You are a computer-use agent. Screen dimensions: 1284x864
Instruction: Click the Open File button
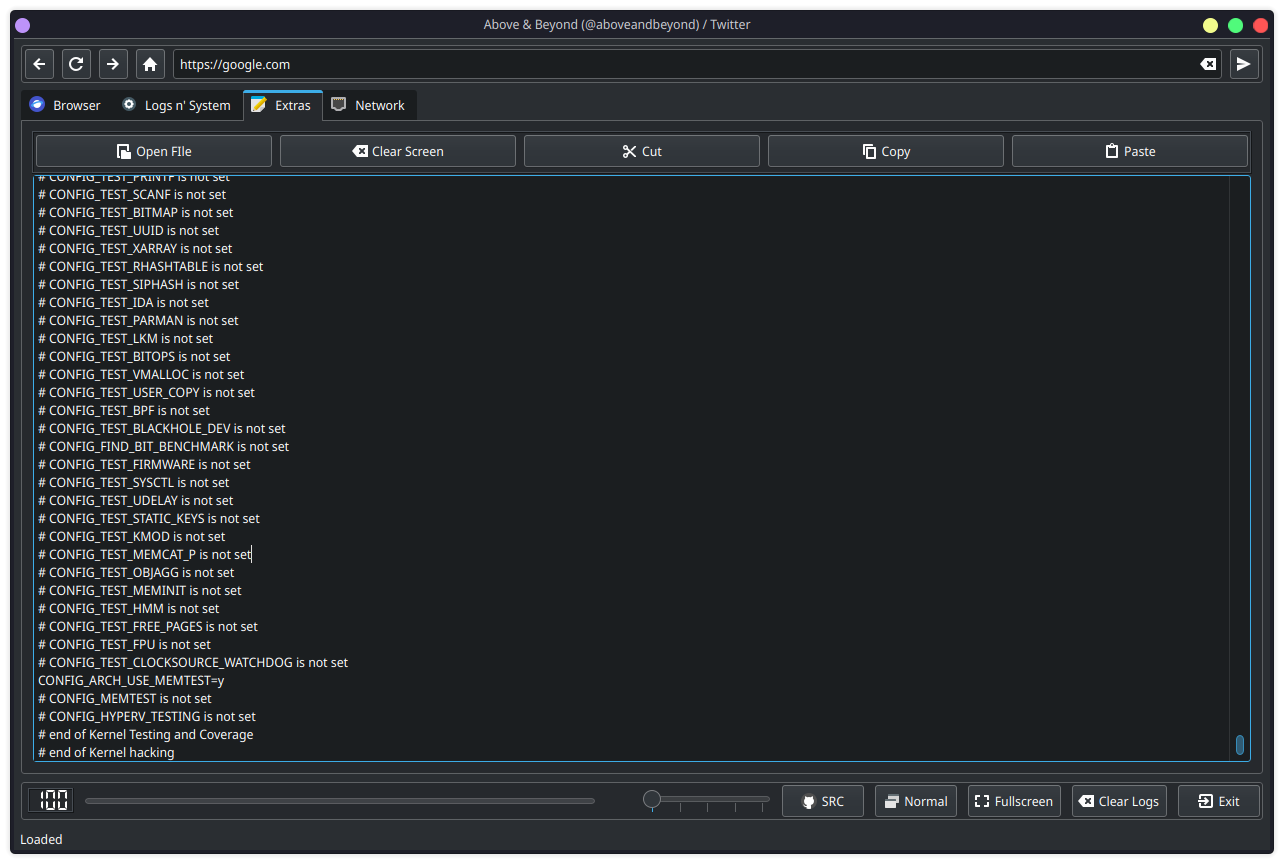coord(154,151)
